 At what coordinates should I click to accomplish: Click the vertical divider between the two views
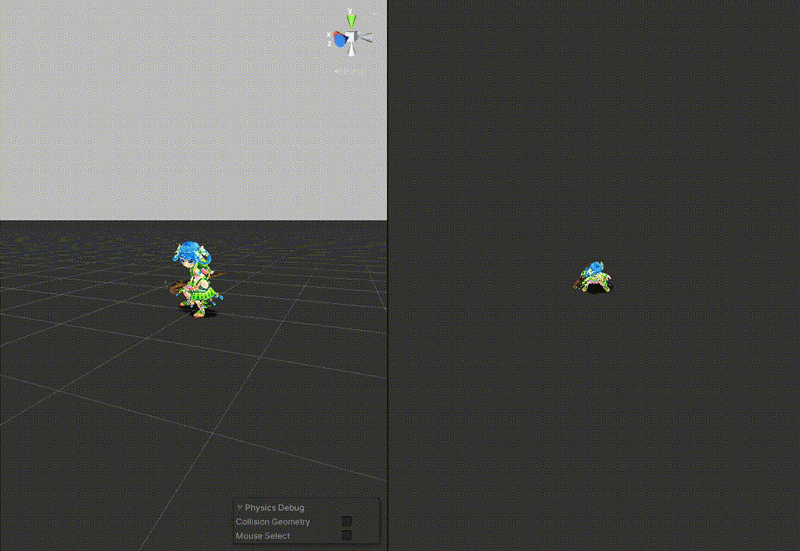click(x=387, y=300)
